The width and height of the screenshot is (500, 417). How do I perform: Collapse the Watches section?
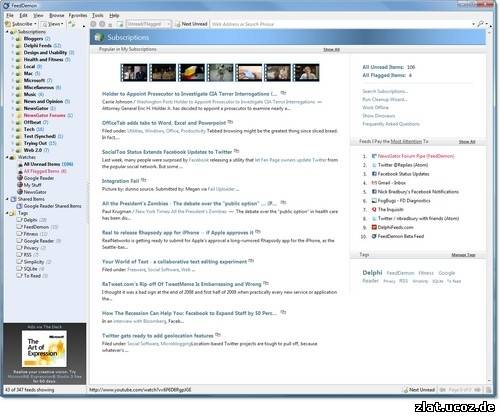click(x=7, y=157)
